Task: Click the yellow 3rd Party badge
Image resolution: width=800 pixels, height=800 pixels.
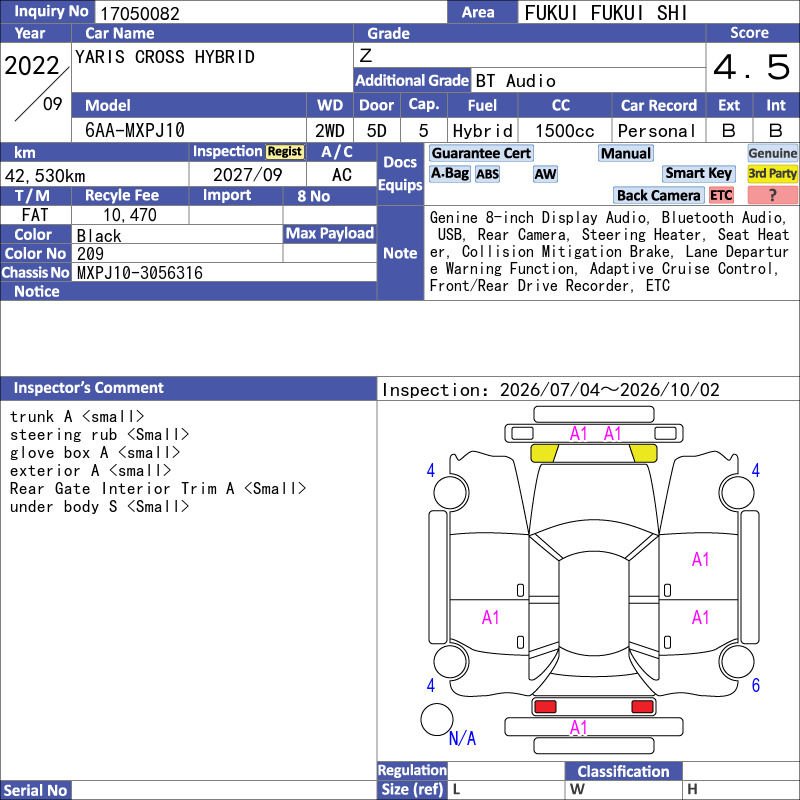Action: [x=772, y=174]
